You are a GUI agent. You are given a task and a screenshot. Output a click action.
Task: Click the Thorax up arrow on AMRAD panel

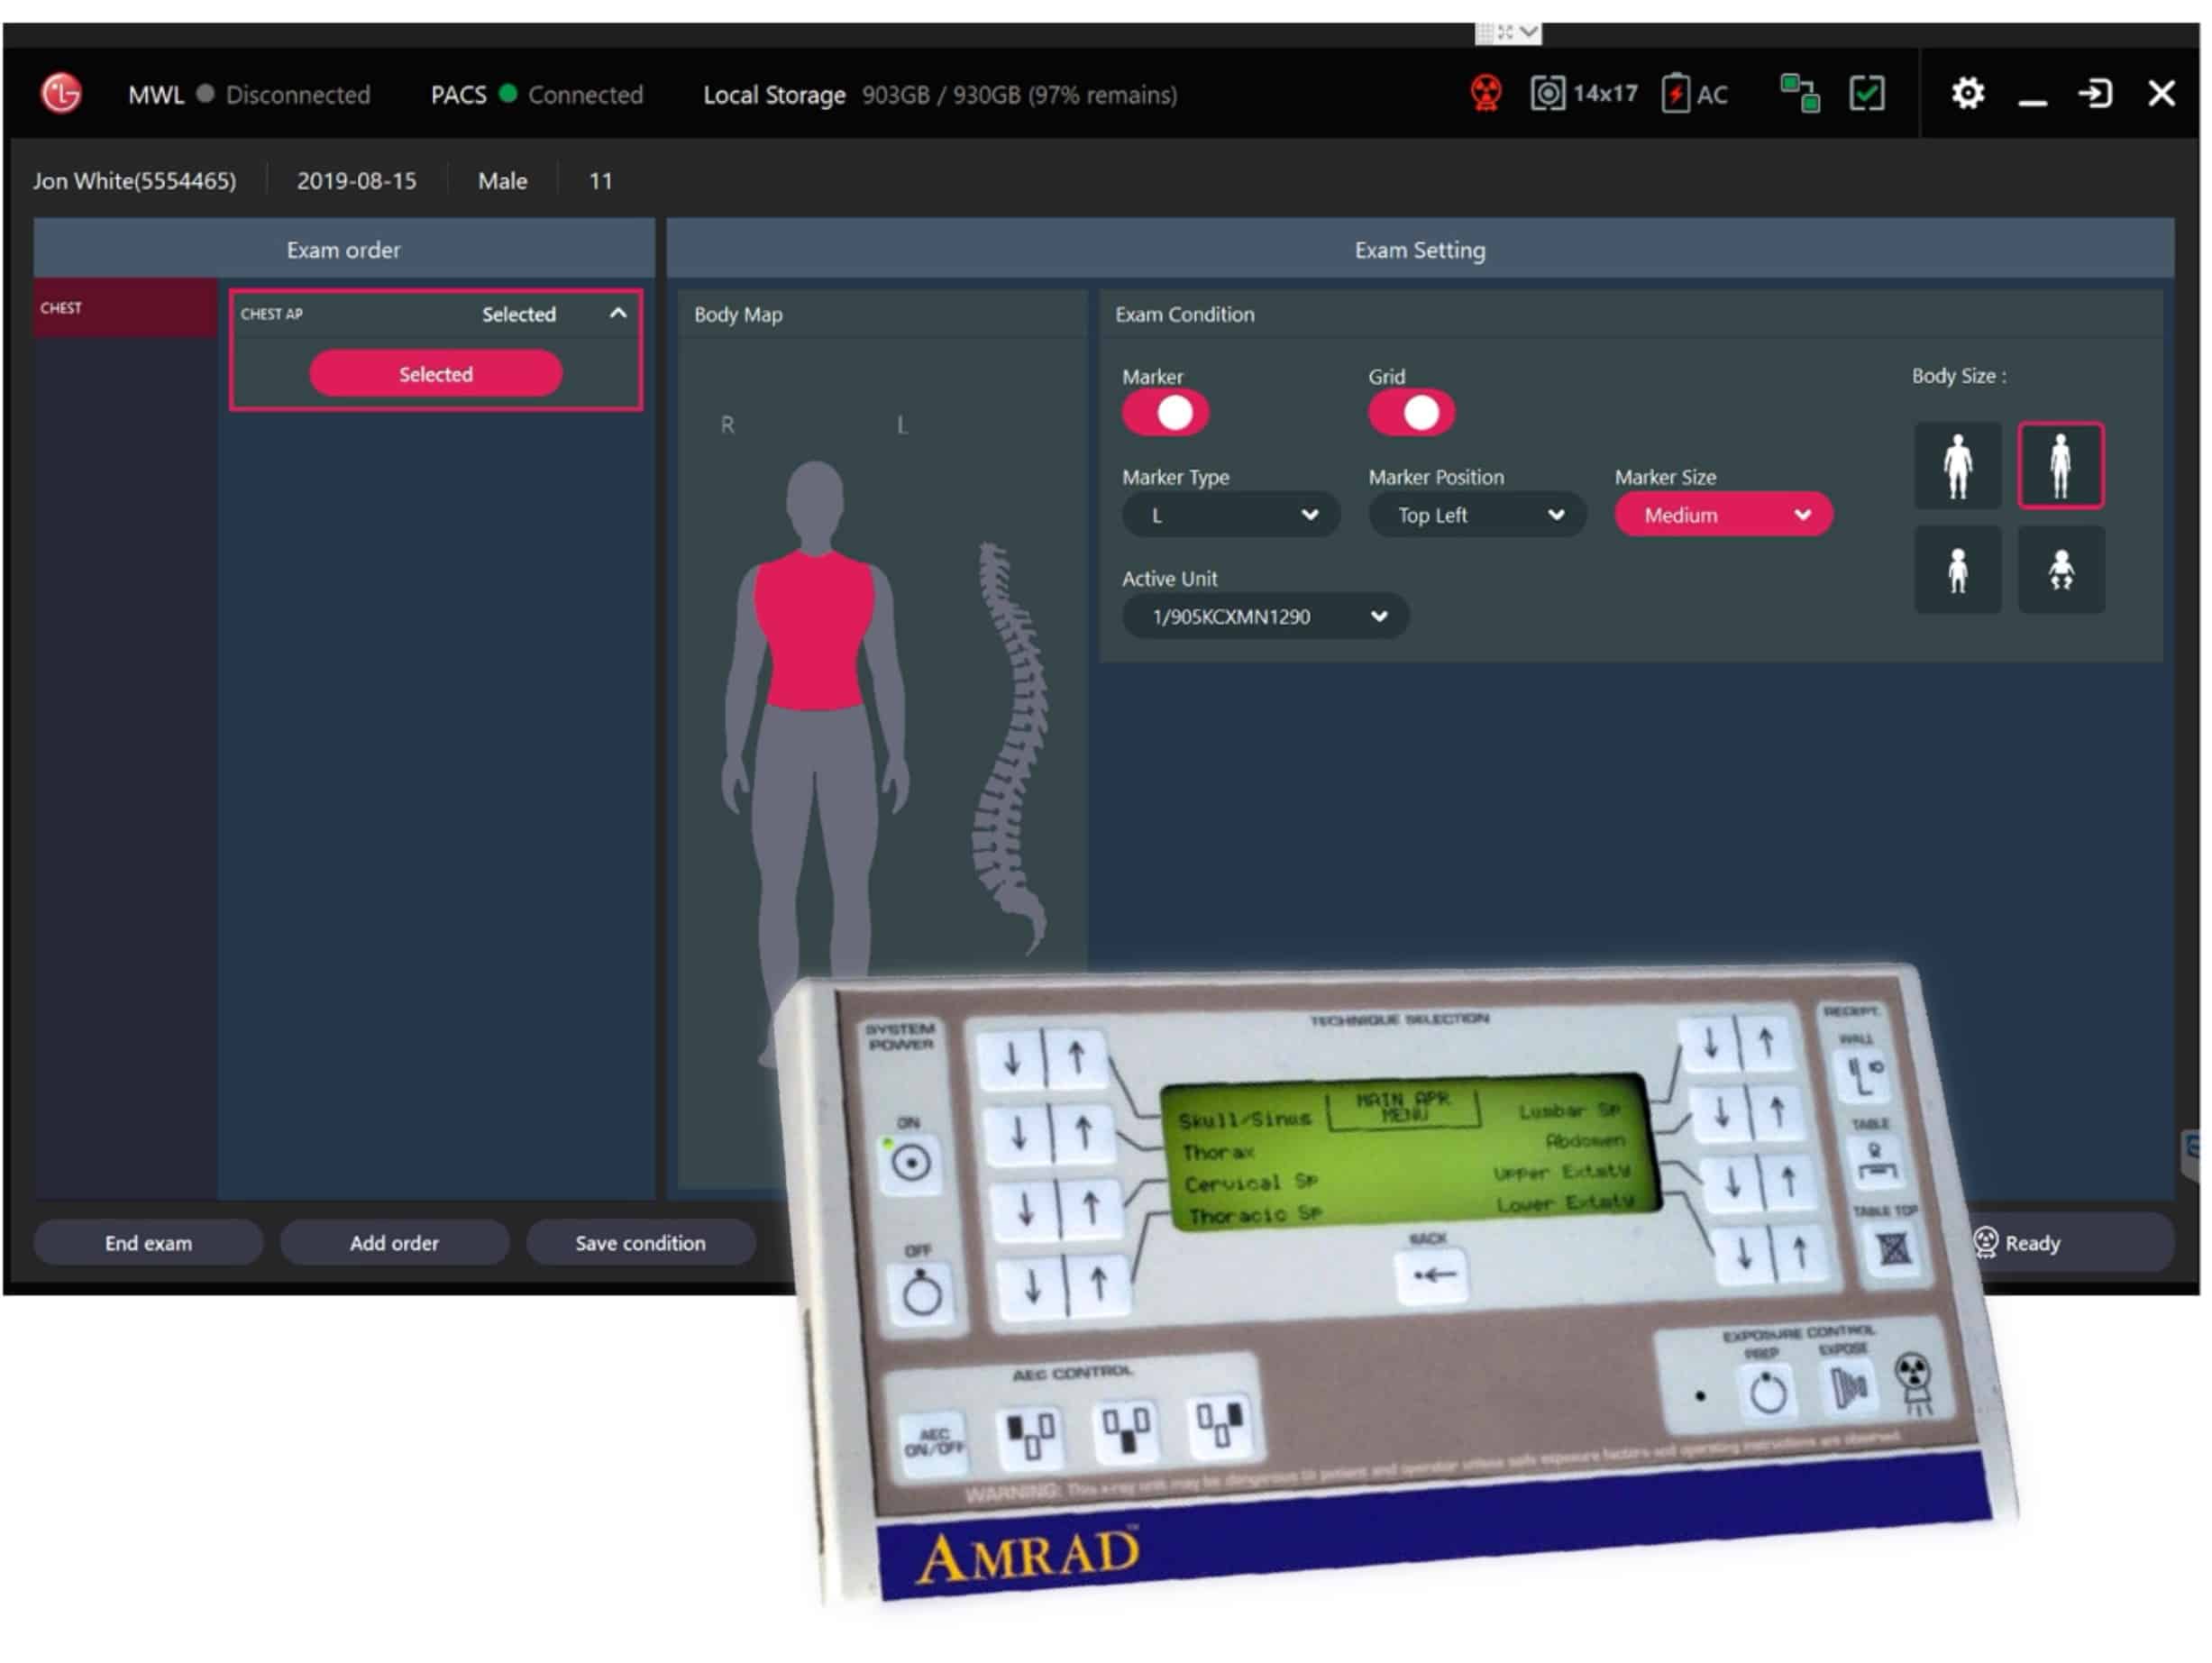click(1083, 1133)
